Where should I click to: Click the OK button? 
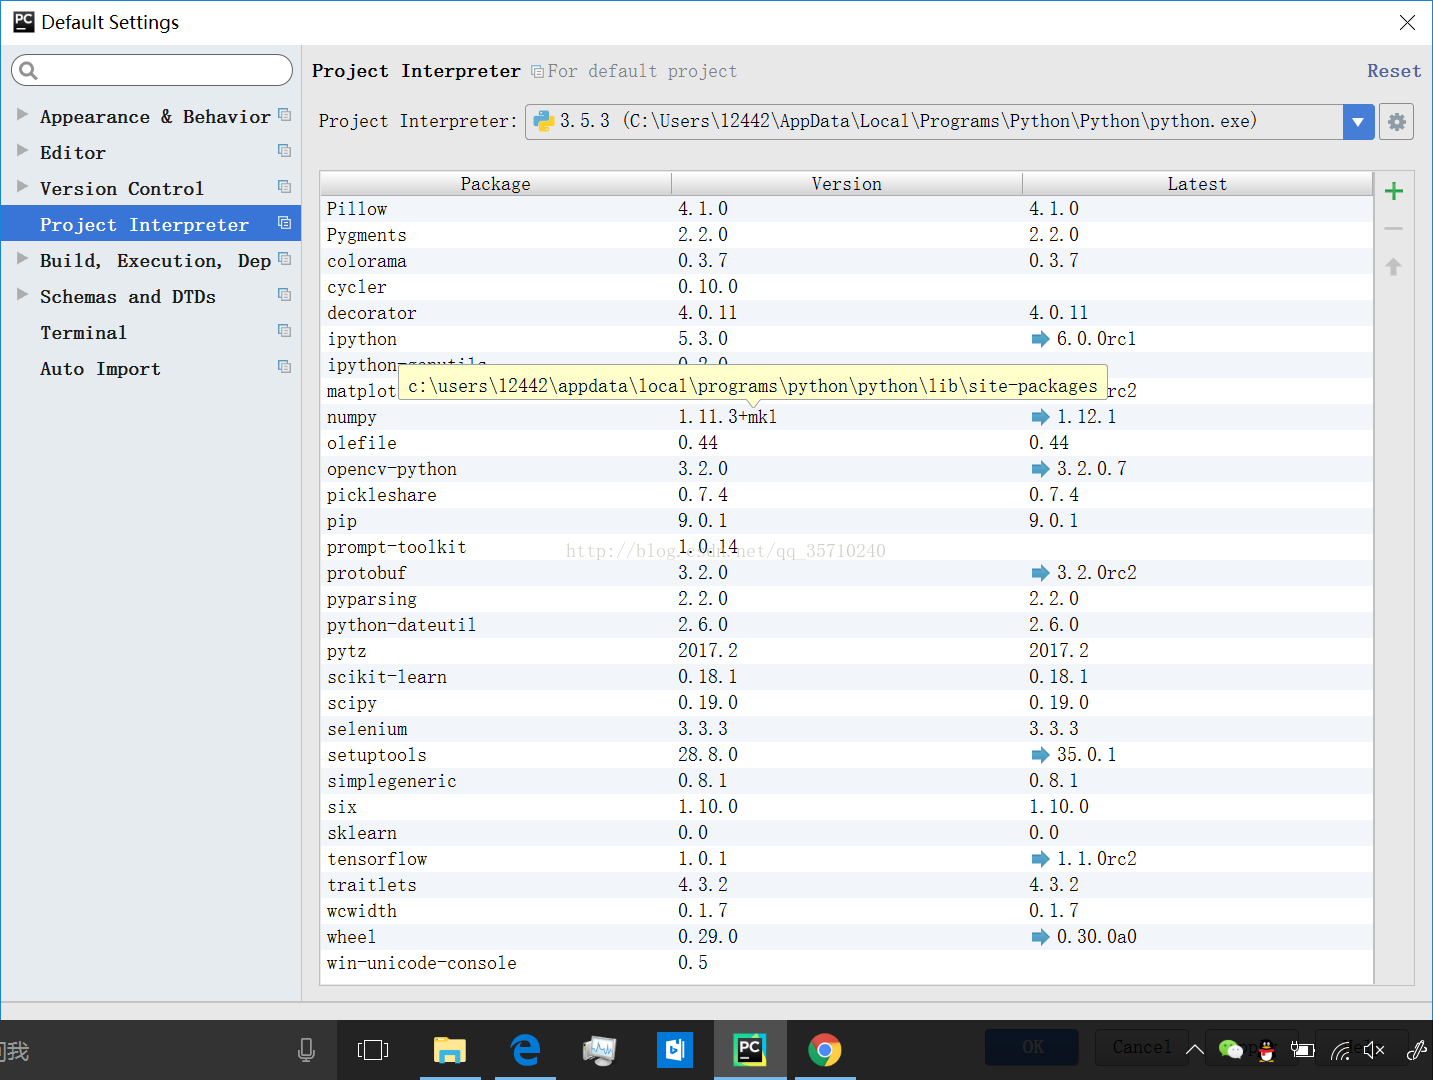[1032, 1047]
